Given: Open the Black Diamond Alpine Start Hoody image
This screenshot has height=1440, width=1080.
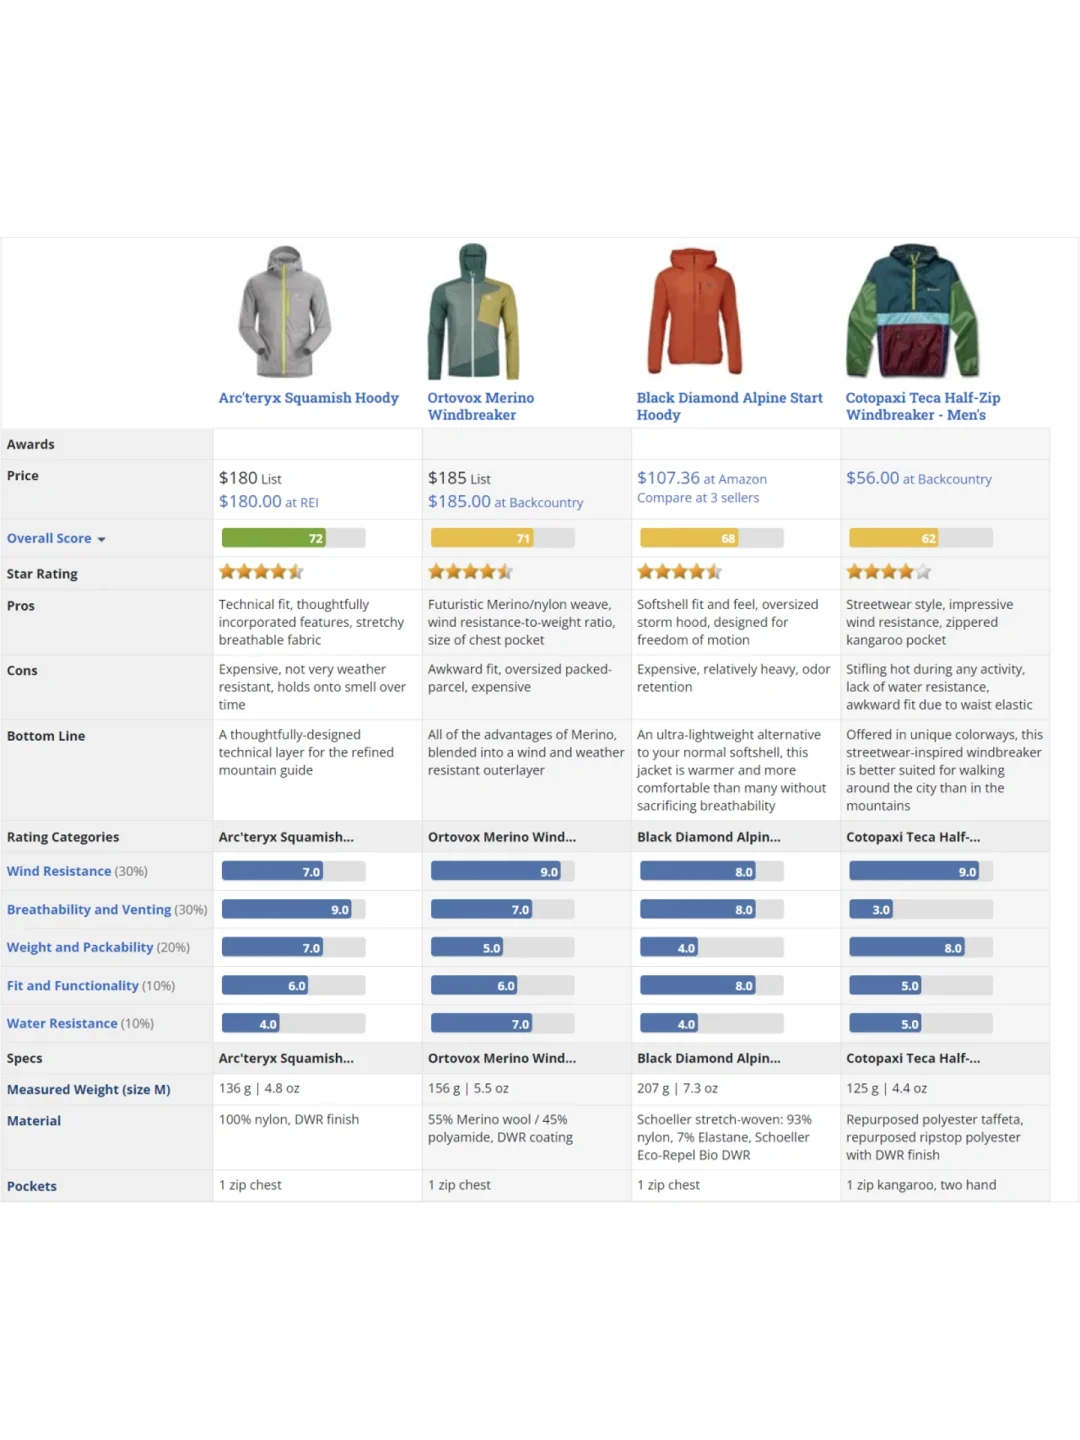Looking at the screenshot, I should (x=695, y=311).
